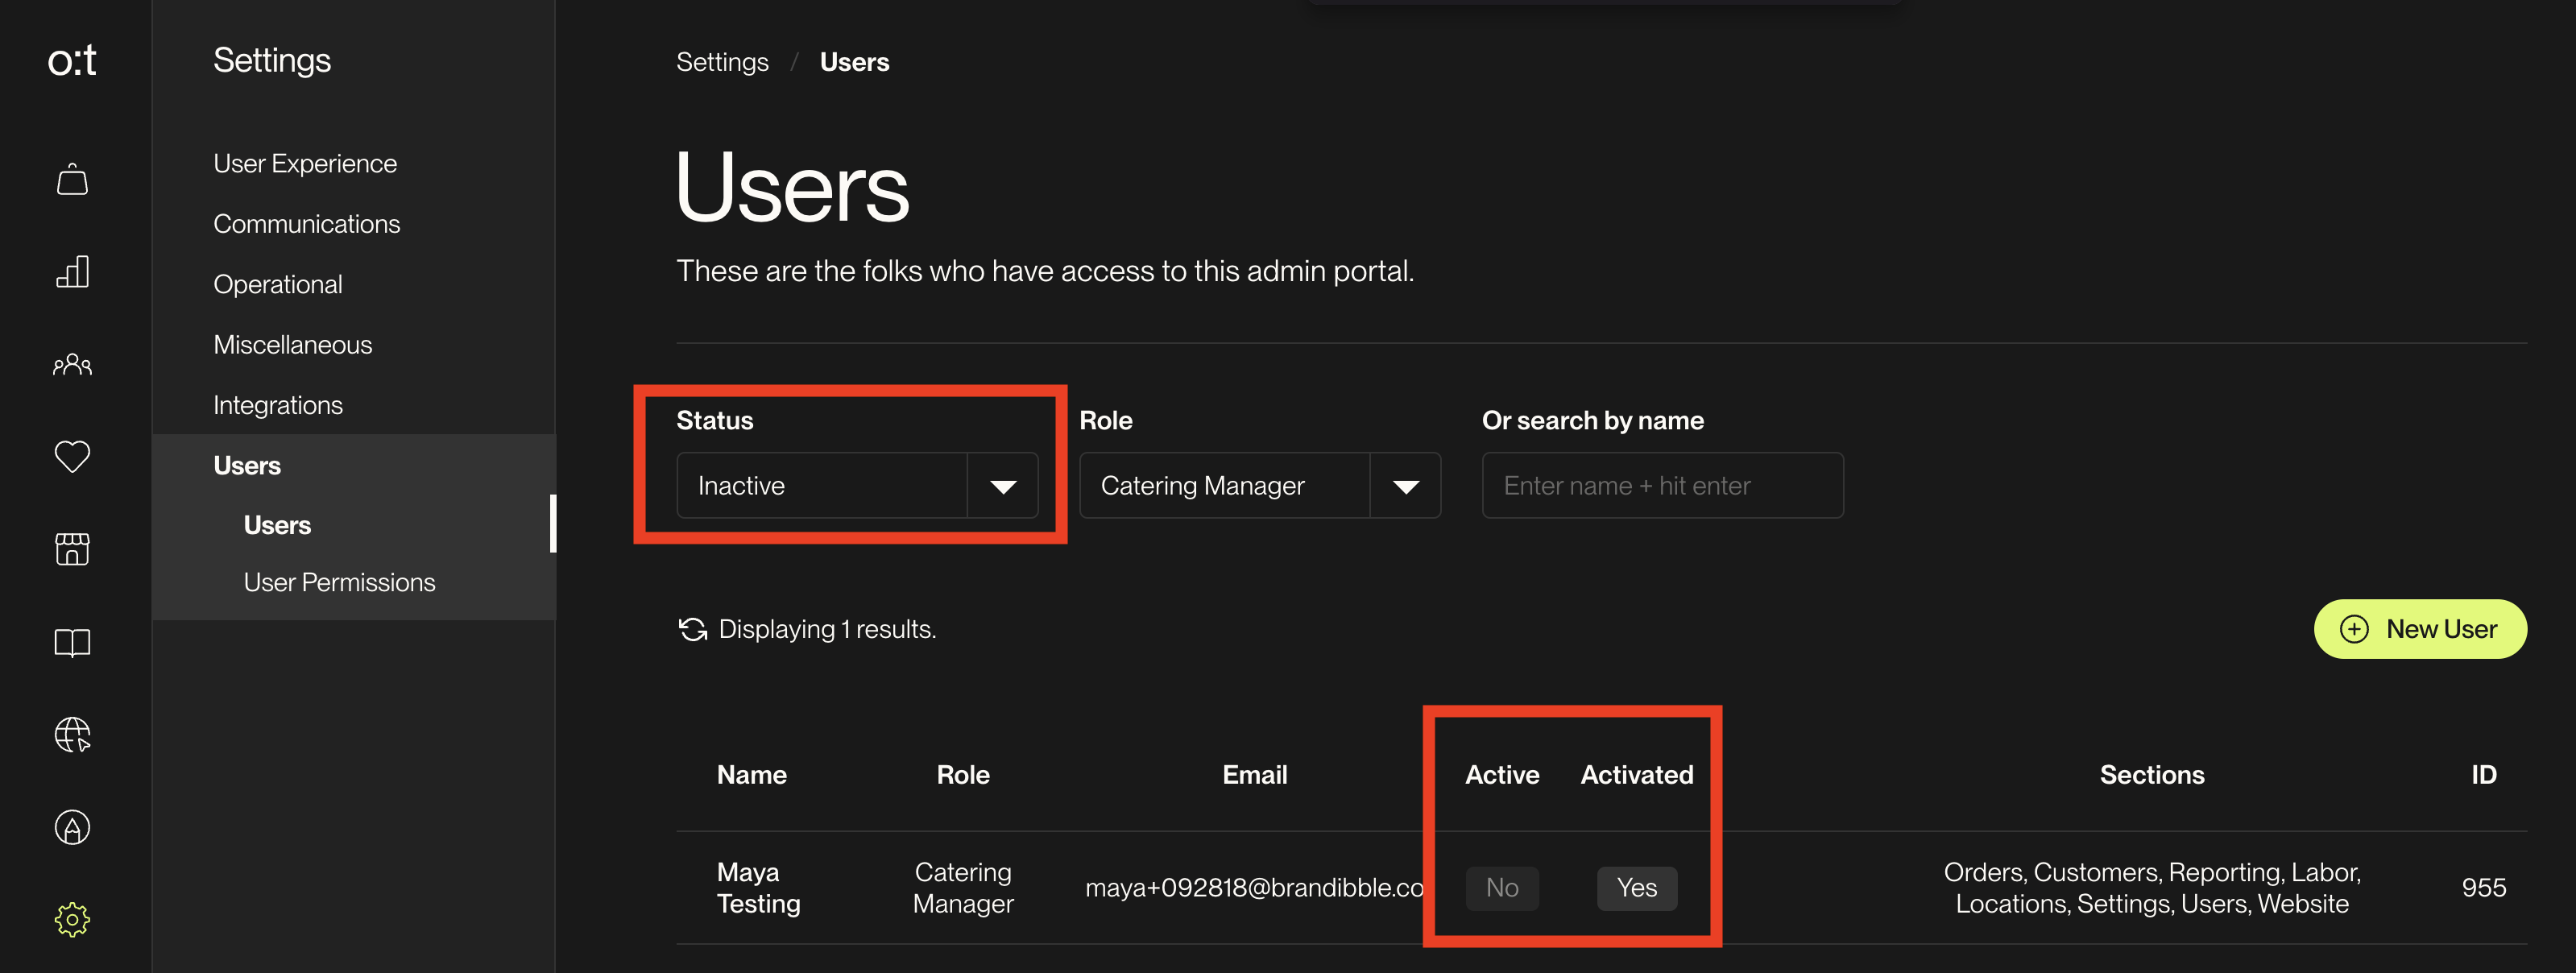This screenshot has height=973, width=2576.
Task: Open the reporting bar chart icon
Action: click(x=72, y=271)
